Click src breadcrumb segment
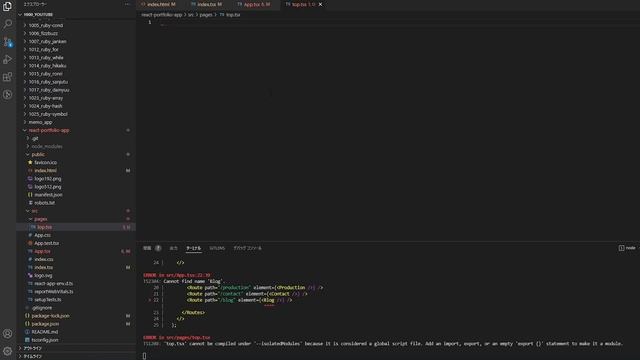 [191, 15]
